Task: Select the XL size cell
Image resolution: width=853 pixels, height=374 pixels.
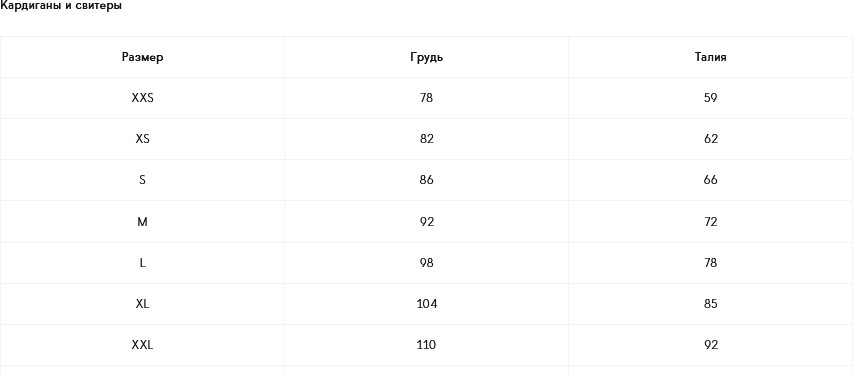Action: (x=143, y=303)
